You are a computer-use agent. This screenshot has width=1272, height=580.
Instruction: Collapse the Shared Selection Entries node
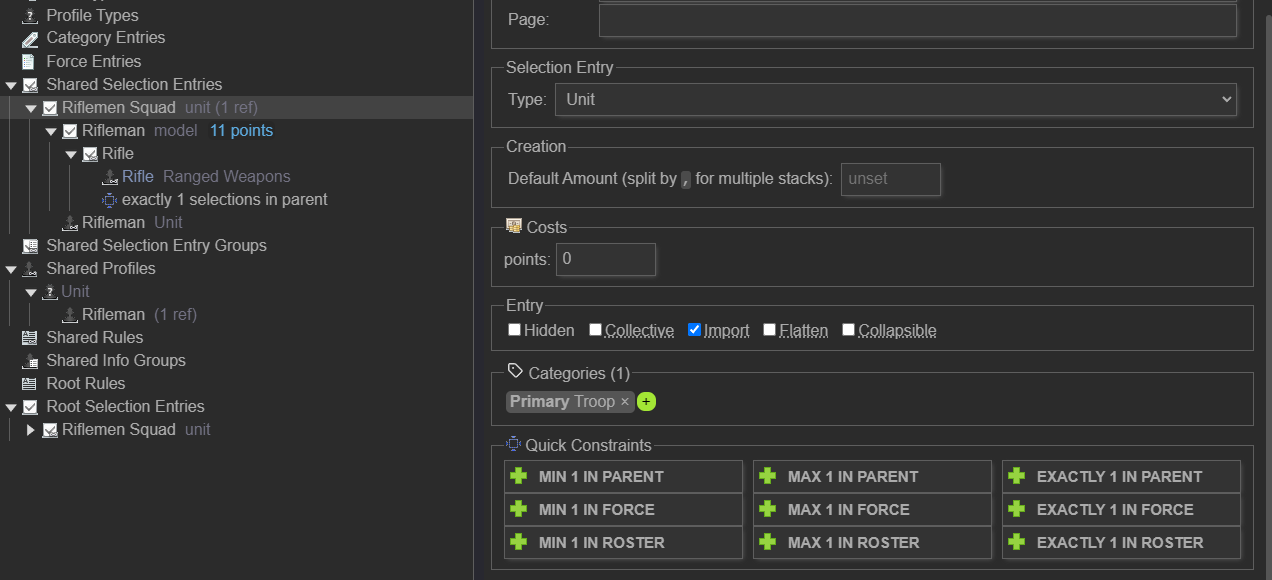[x=11, y=86]
